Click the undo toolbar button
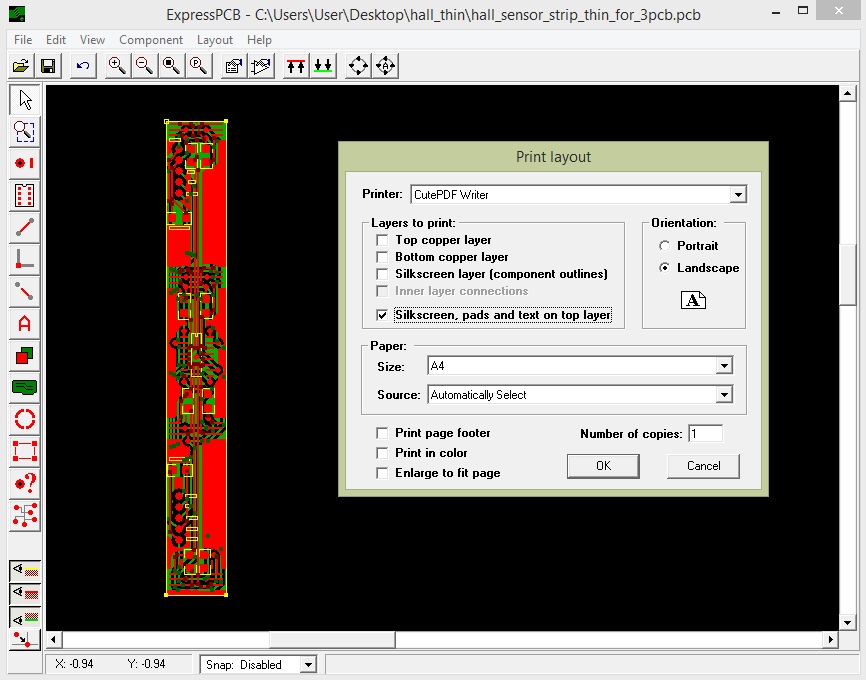This screenshot has height=680, width=866. point(81,65)
